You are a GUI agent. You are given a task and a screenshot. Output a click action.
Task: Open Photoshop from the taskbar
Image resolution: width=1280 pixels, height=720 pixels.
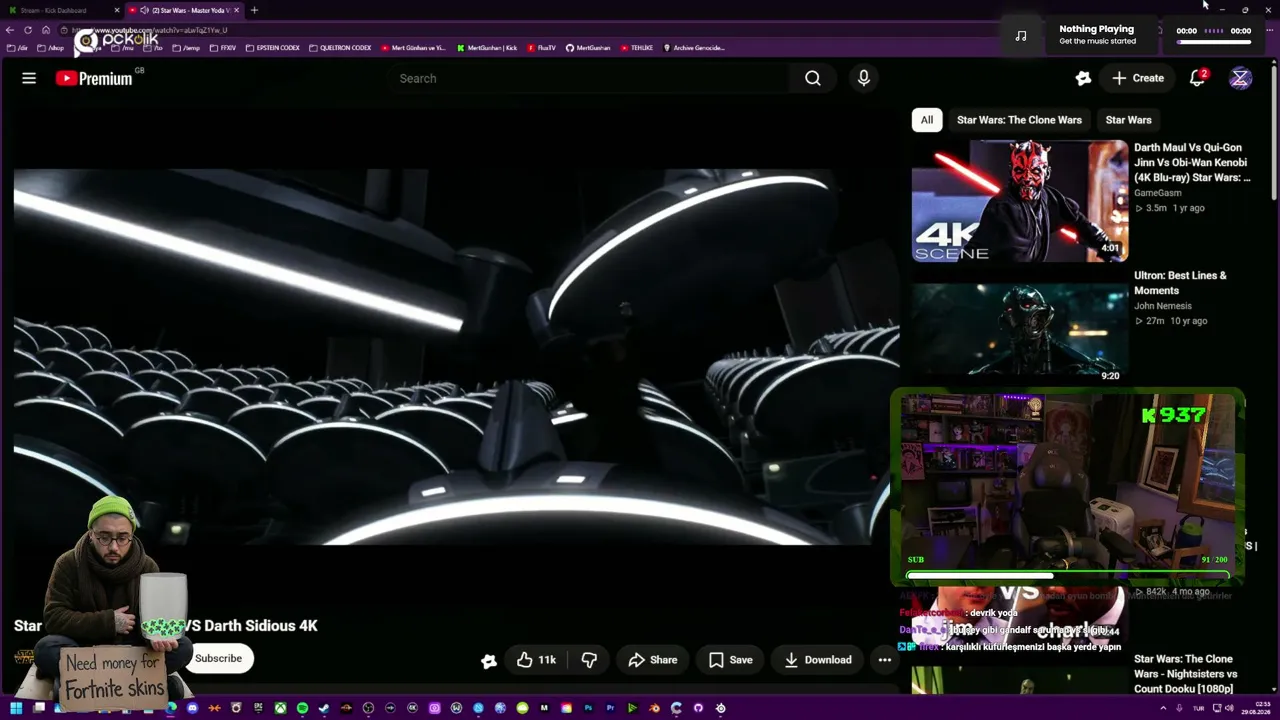click(x=588, y=708)
